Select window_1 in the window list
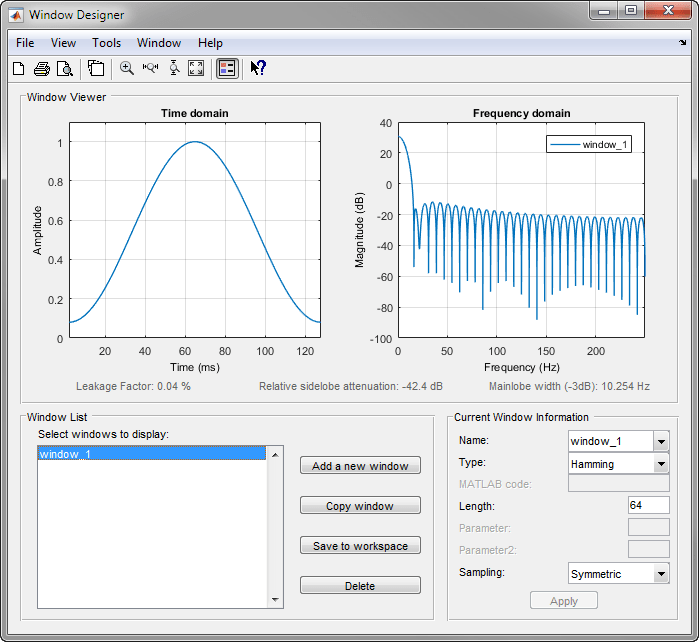 tap(152, 453)
